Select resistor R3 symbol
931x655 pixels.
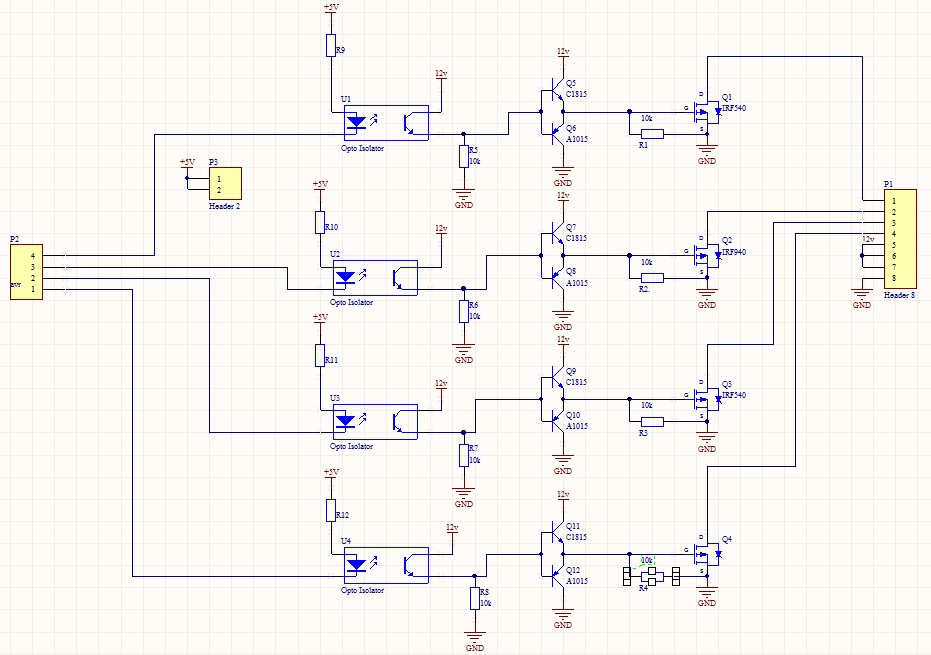[x=652, y=422]
